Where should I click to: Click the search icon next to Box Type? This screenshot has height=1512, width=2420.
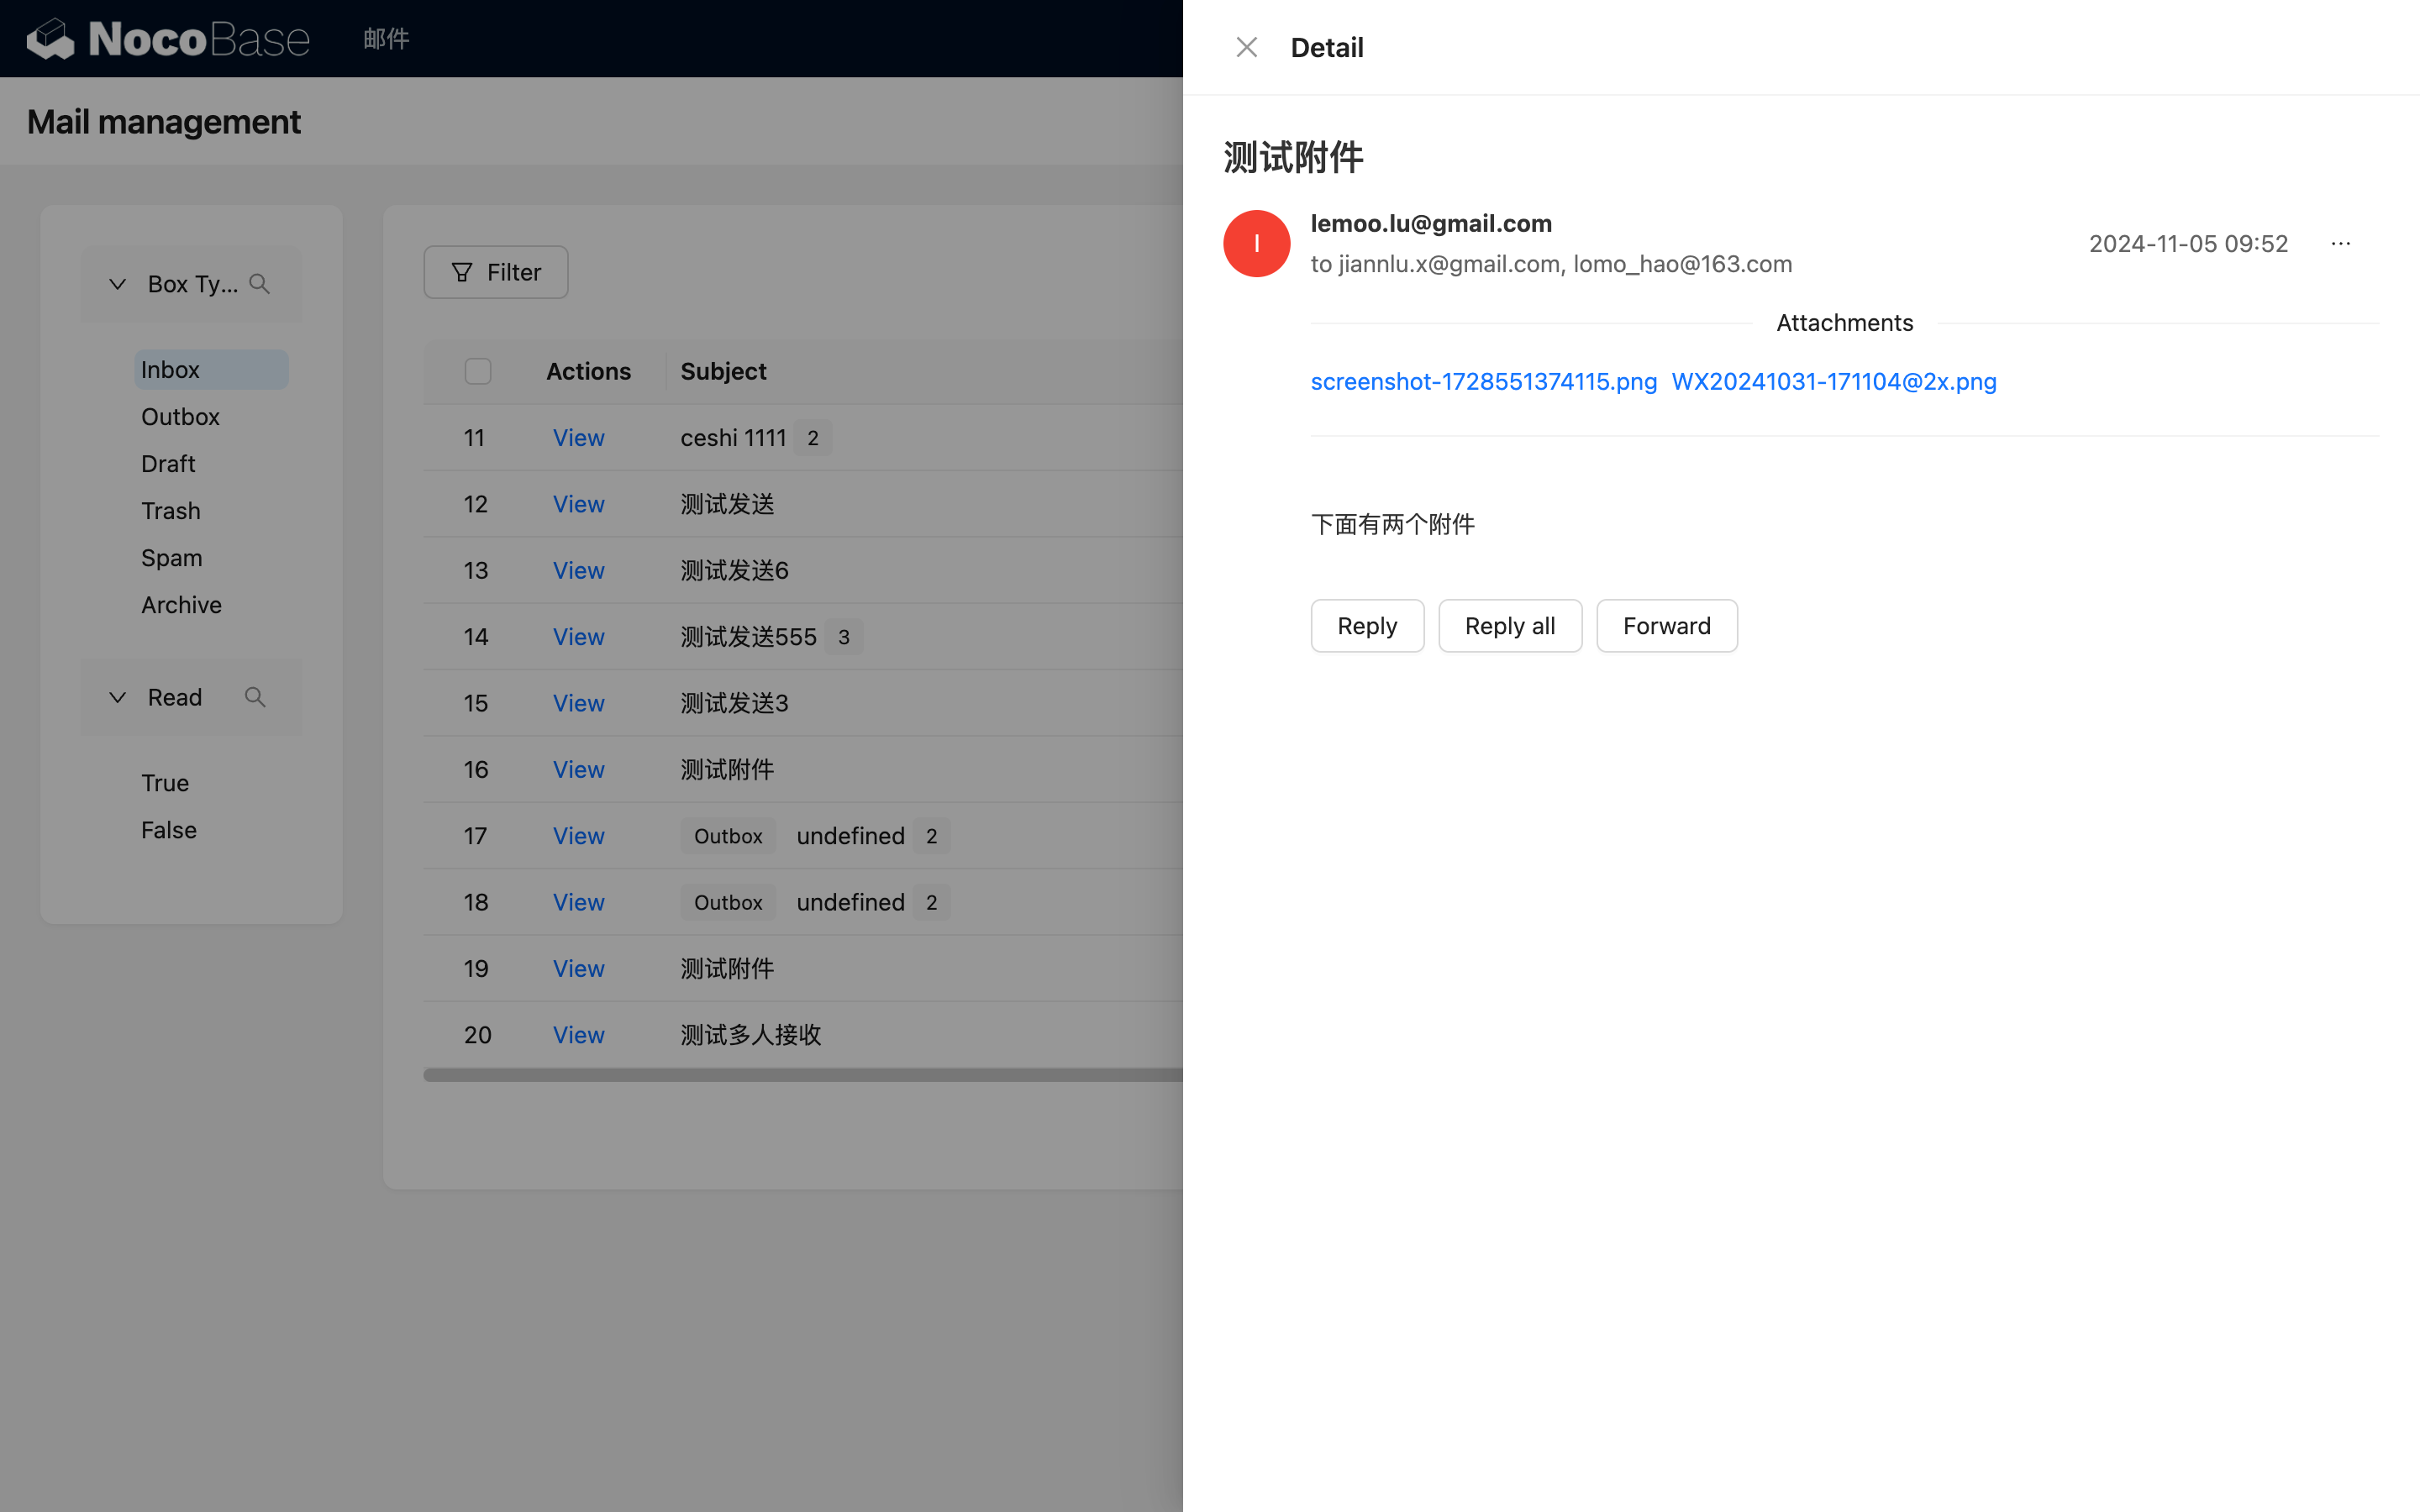(x=259, y=284)
